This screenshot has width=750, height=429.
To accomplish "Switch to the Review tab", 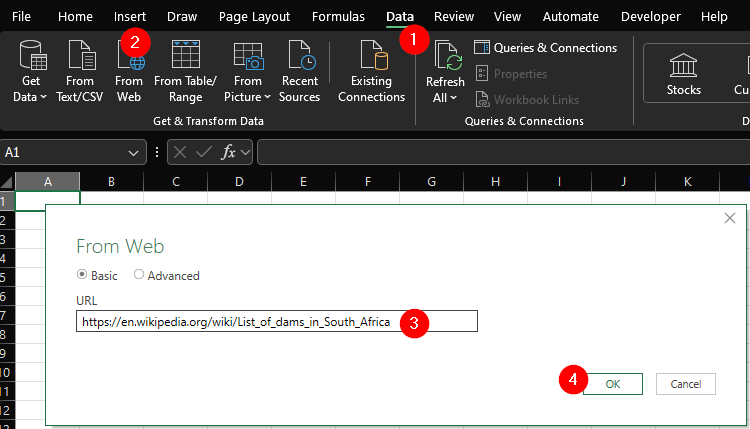I will coord(454,16).
